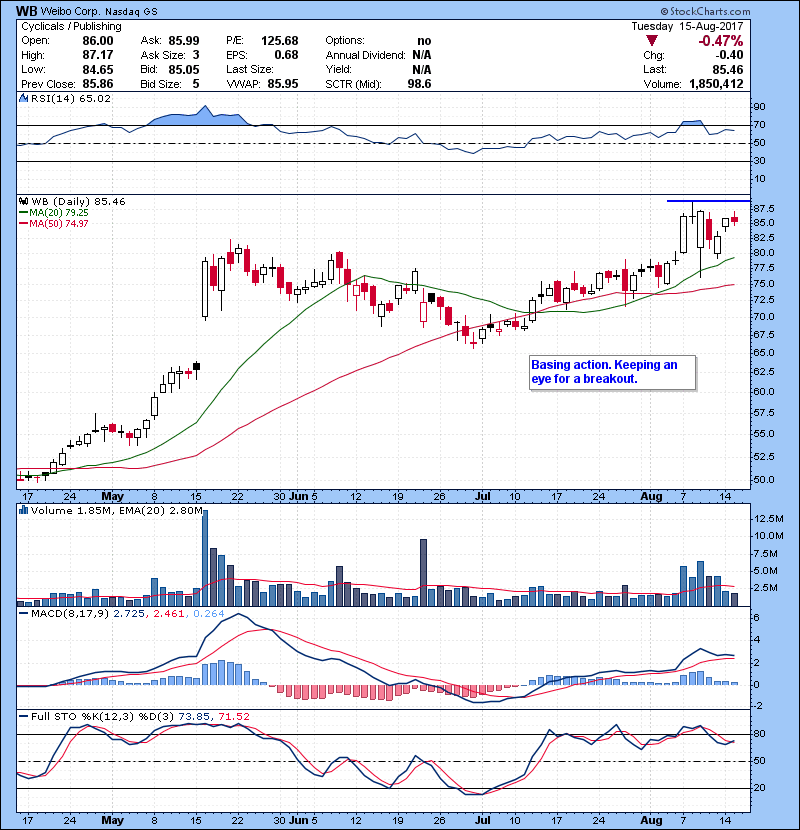This screenshot has width=800, height=830.
Task: Click the date 'Tuesday 15-Aug-2017'
Action: [687, 26]
